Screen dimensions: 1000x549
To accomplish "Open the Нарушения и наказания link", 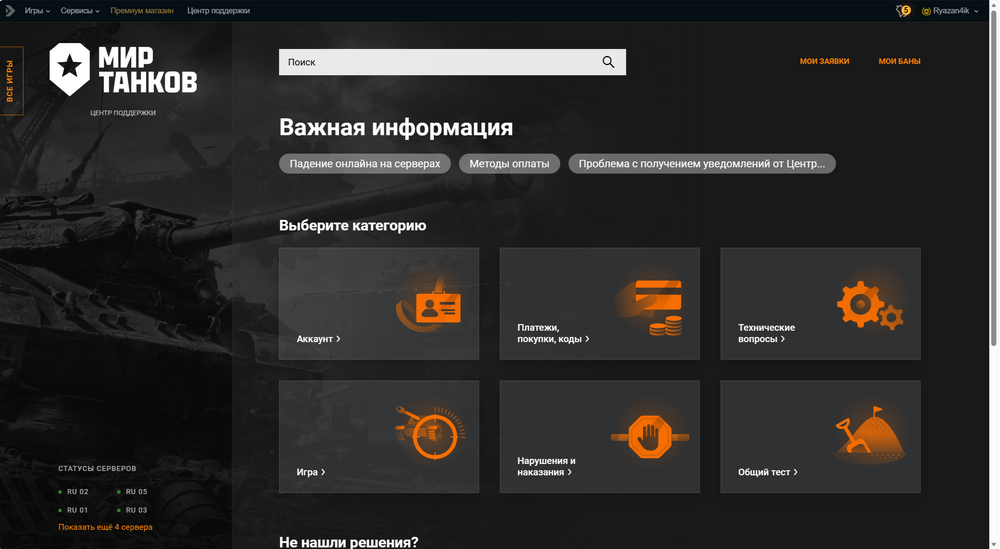I will 546,466.
